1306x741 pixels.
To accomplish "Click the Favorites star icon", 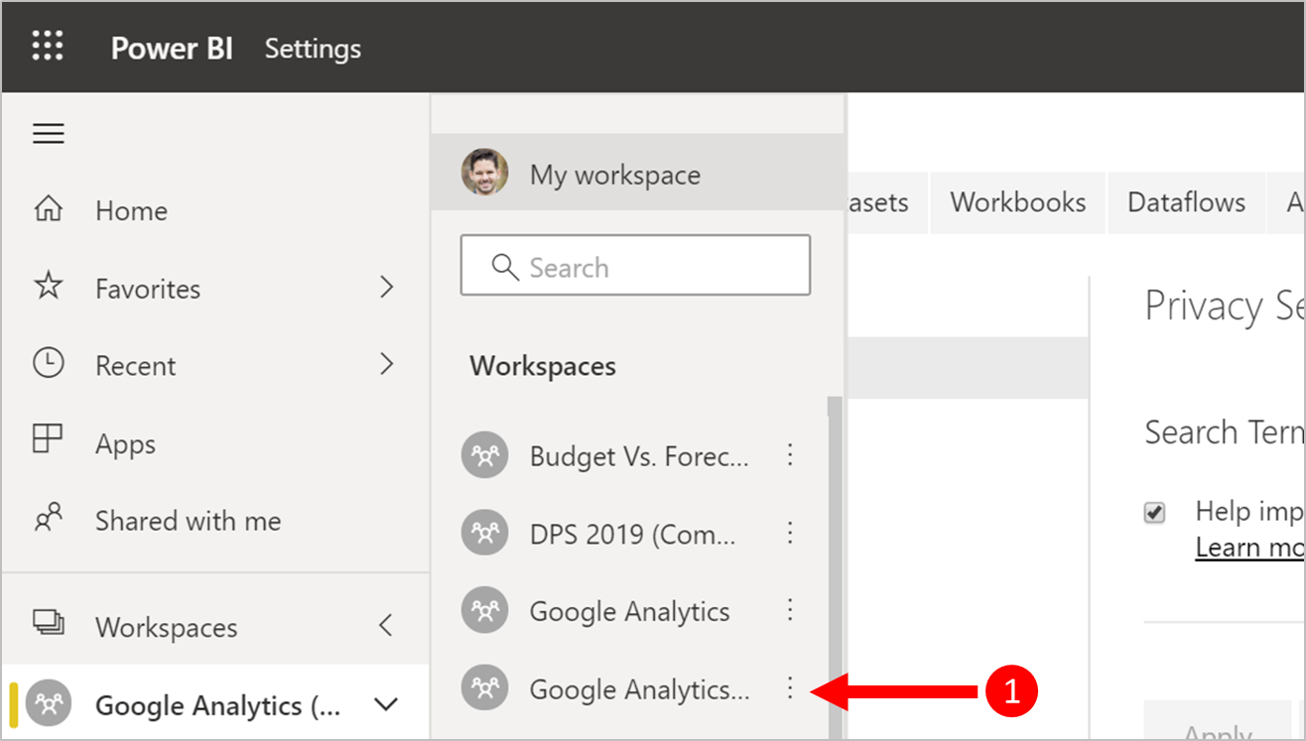I will [48, 288].
